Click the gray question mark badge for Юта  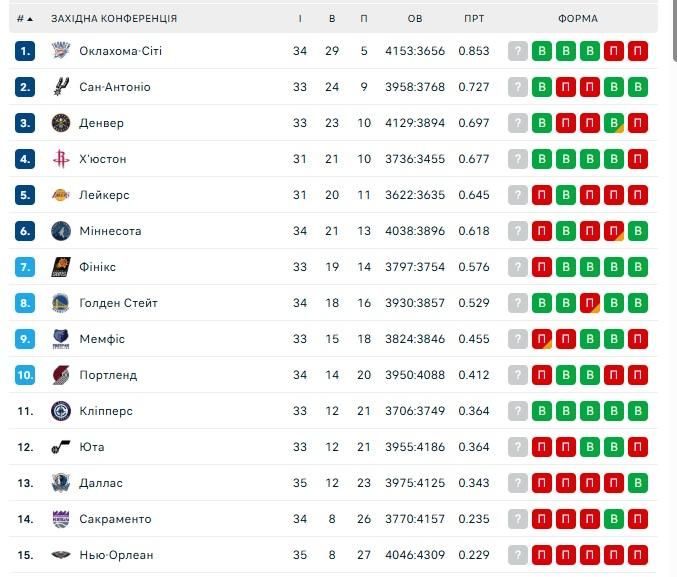coord(518,447)
